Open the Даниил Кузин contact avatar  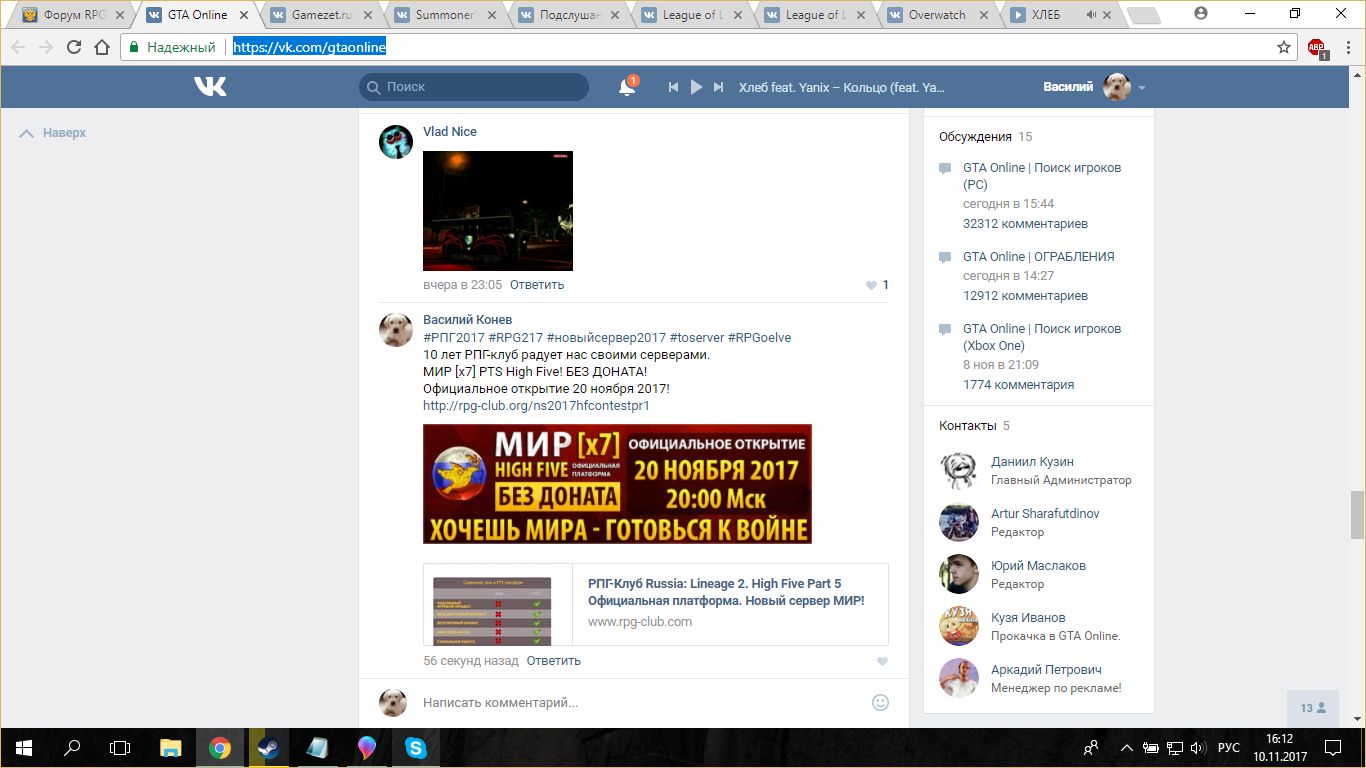(959, 471)
